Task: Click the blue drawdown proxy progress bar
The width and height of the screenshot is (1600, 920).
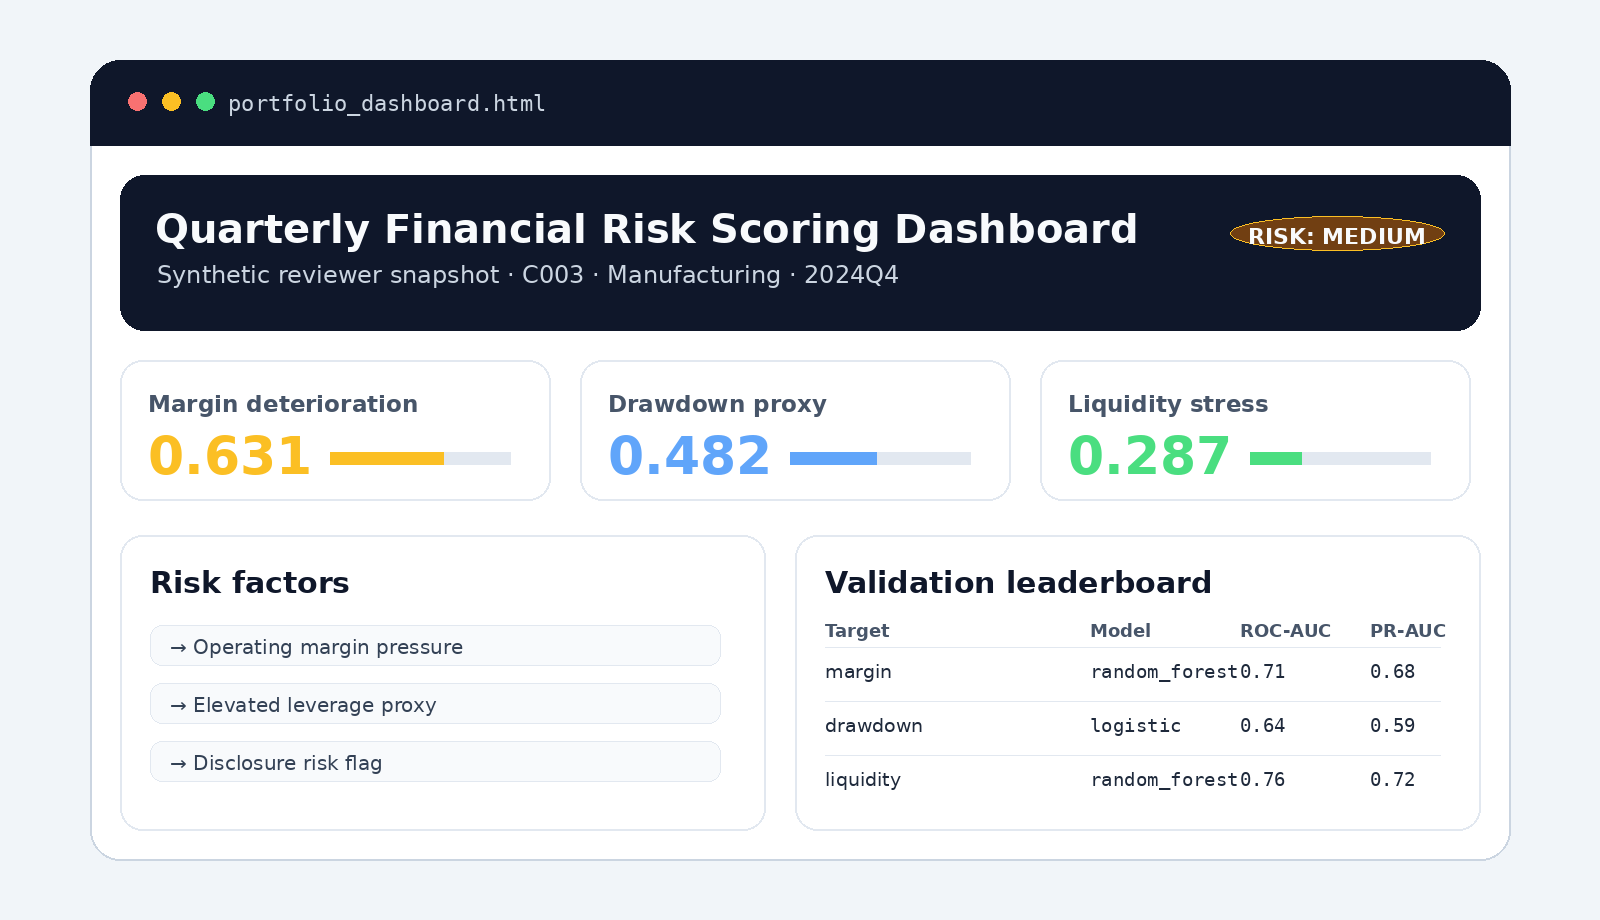Action: pos(880,459)
